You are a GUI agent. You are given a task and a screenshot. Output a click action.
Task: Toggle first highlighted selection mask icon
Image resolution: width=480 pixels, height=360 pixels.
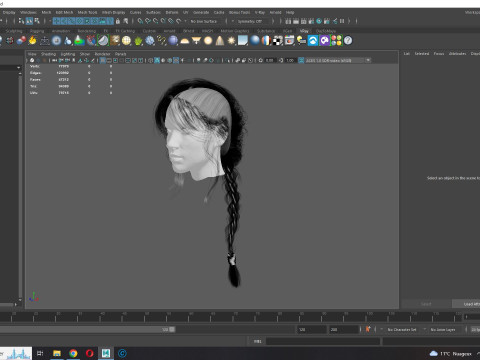point(56,21)
